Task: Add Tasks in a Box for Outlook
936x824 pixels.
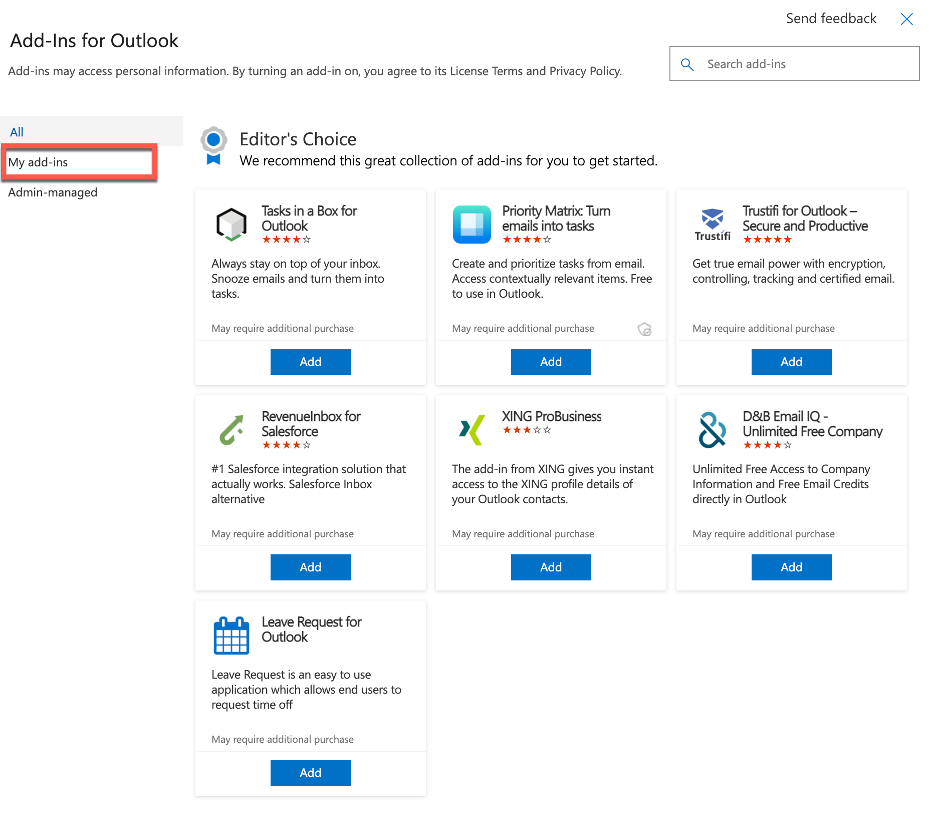Action: pos(310,362)
